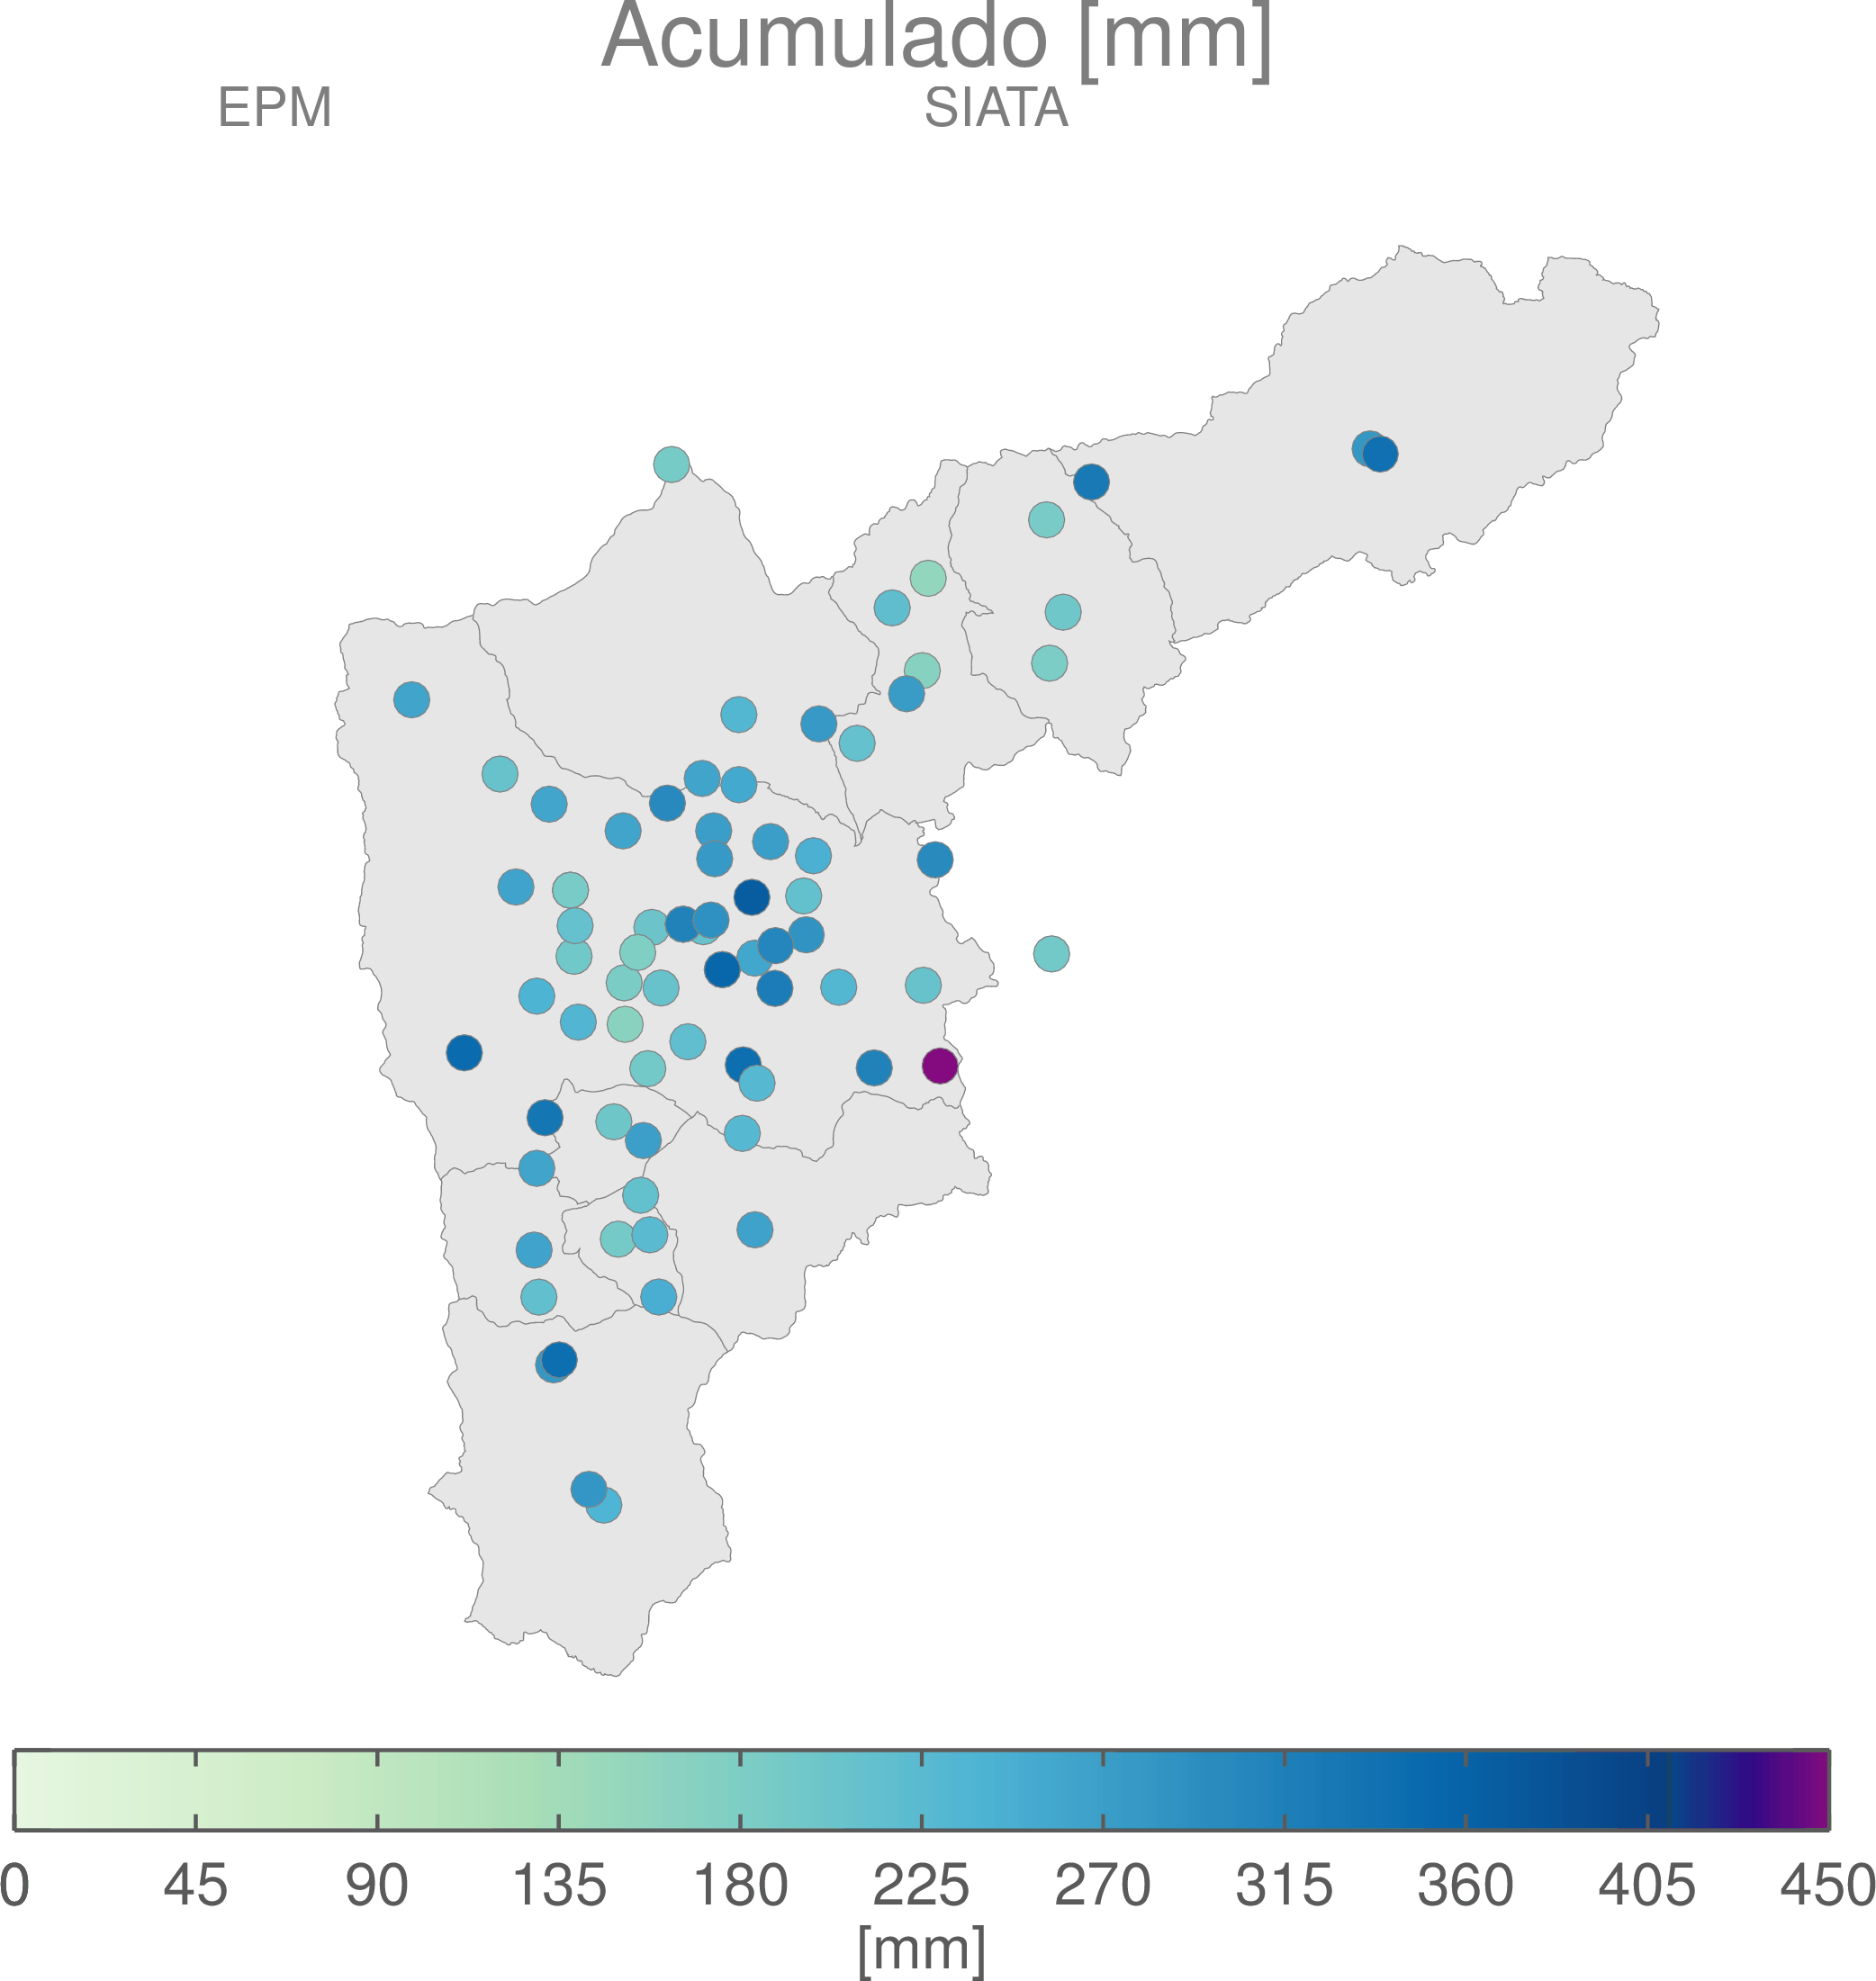The height and width of the screenshot is (1981, 1876).
Task: Click the colorbar tick label "360"
Action: (1466, 1886)
